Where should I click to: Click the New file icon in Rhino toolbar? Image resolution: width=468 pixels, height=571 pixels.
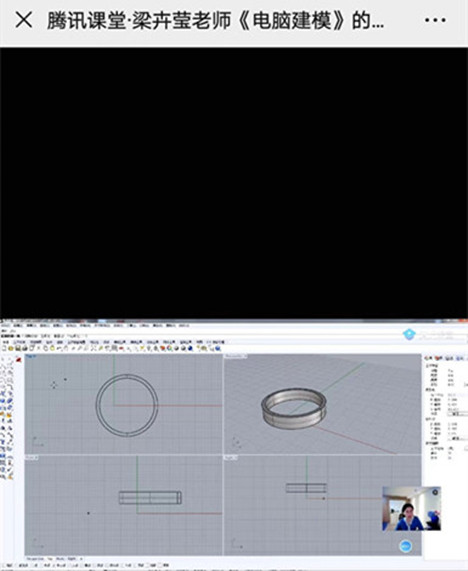point(4,348)
